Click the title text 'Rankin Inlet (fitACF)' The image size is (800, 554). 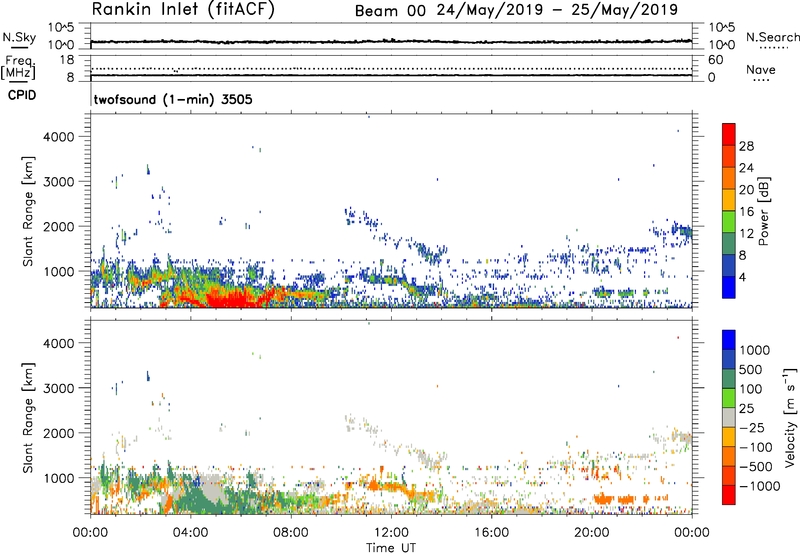coord(183,10)
